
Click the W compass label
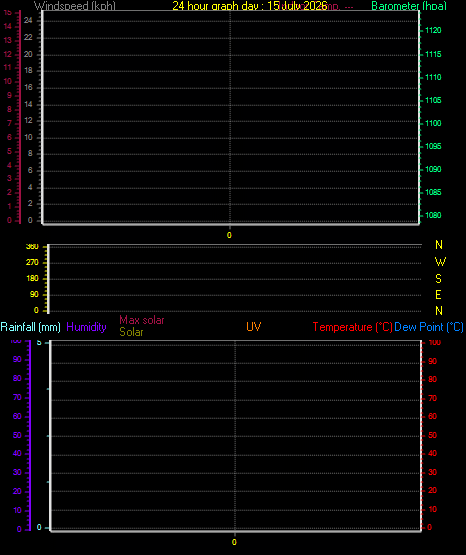440,262
